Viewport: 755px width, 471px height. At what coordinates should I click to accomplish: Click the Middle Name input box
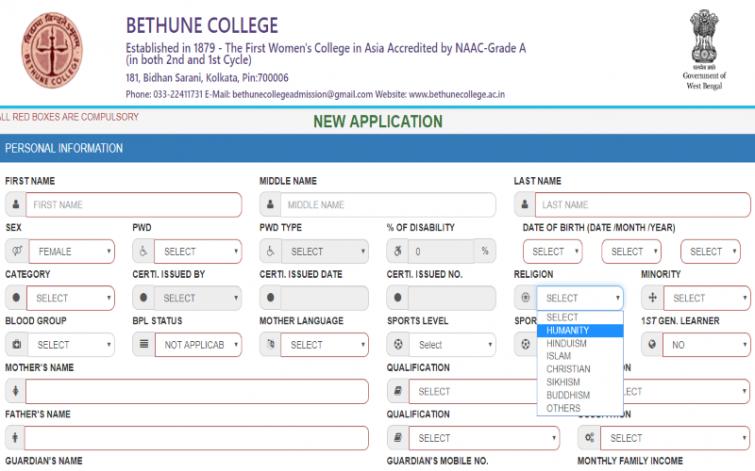[388, 205]
